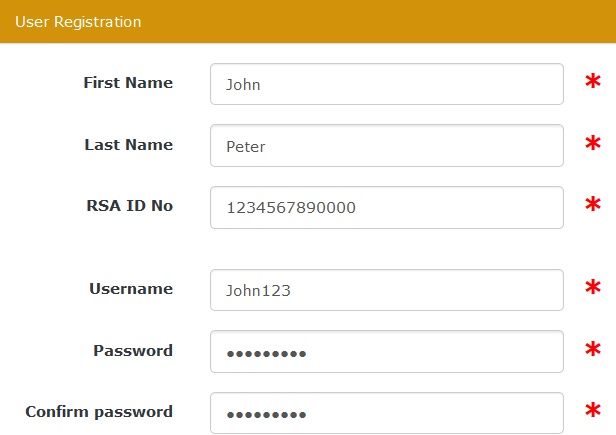Click the required asterisk next to Username
Screen dimensions: 616x435
pyautogui.click(x=594, y=290)
